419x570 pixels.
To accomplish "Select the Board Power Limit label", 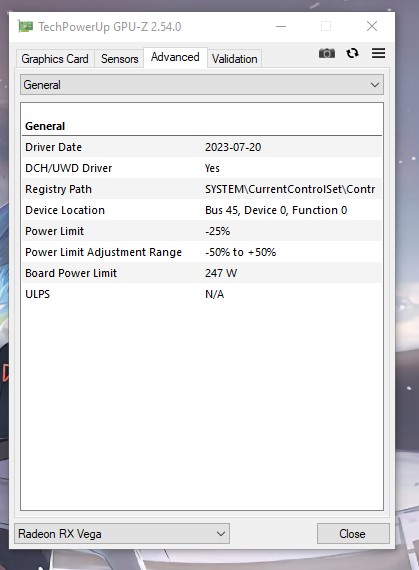I will coord(71,273).
